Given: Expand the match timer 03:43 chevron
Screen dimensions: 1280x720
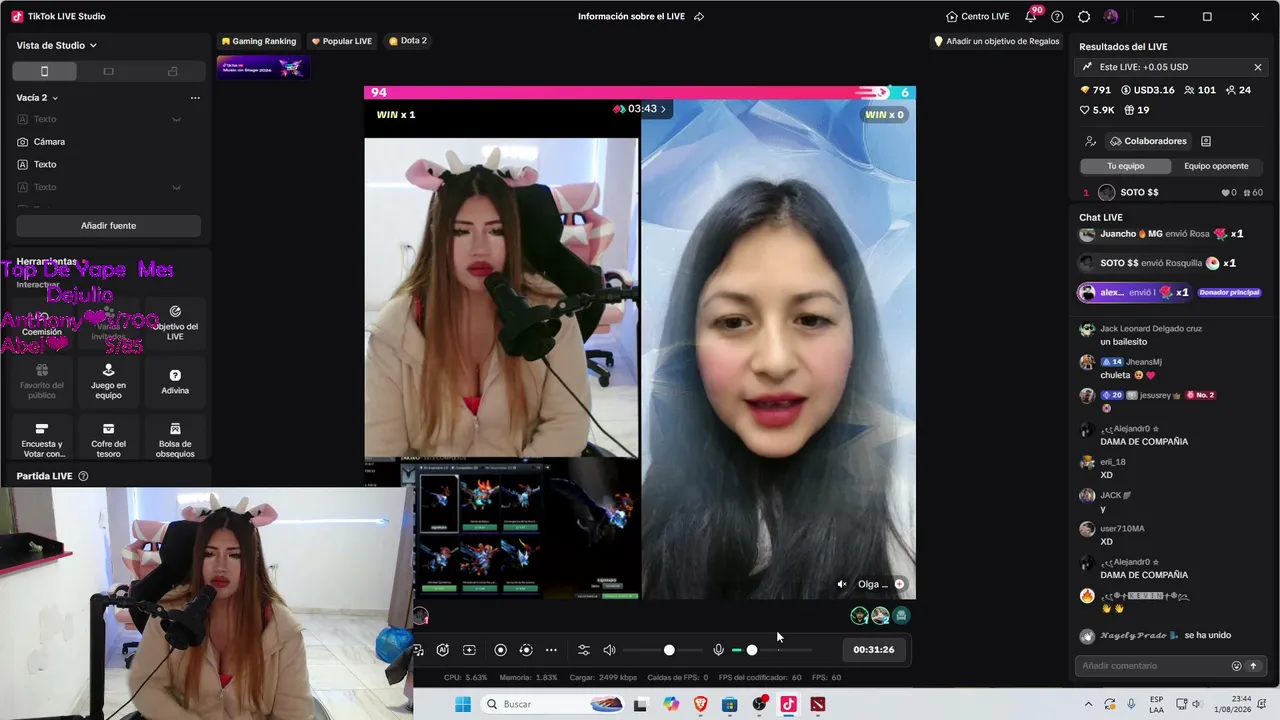Looking at the screenshot, I should pyautogui.click(x=663, y=109).
